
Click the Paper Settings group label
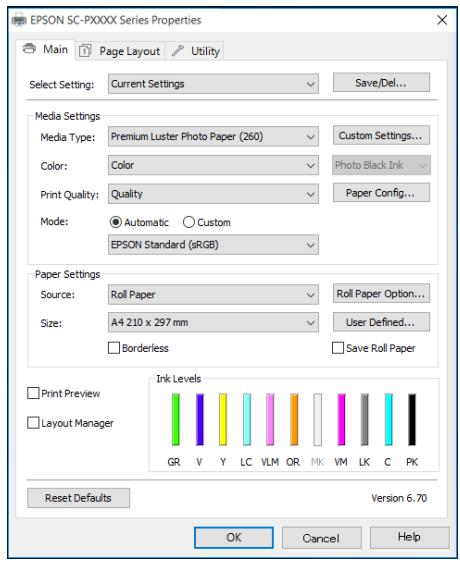click(x=67, y=275)
